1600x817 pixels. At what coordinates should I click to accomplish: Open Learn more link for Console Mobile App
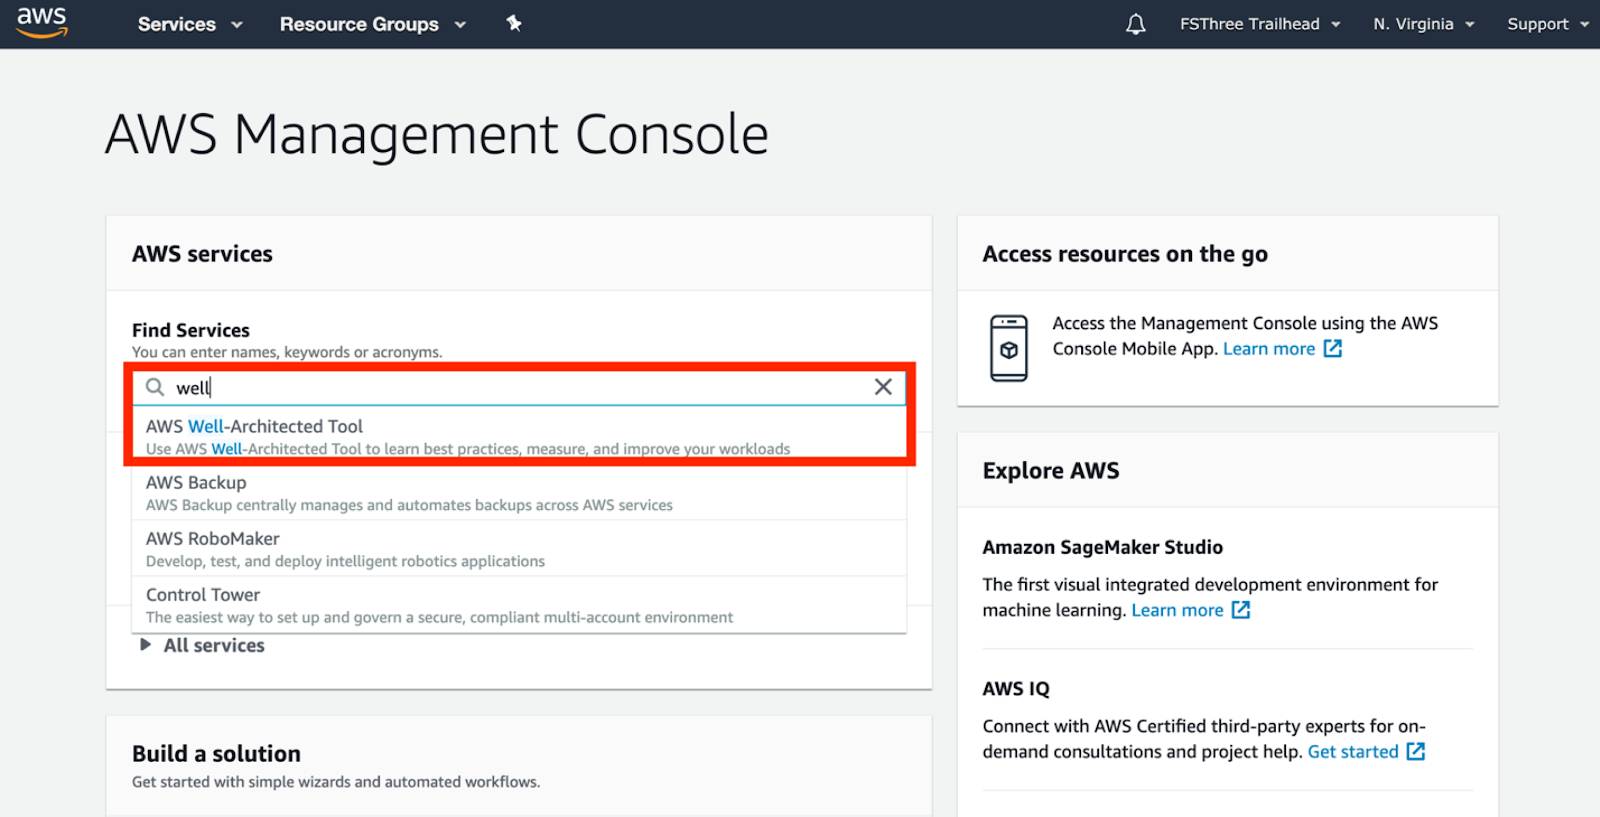(1269, 349)
